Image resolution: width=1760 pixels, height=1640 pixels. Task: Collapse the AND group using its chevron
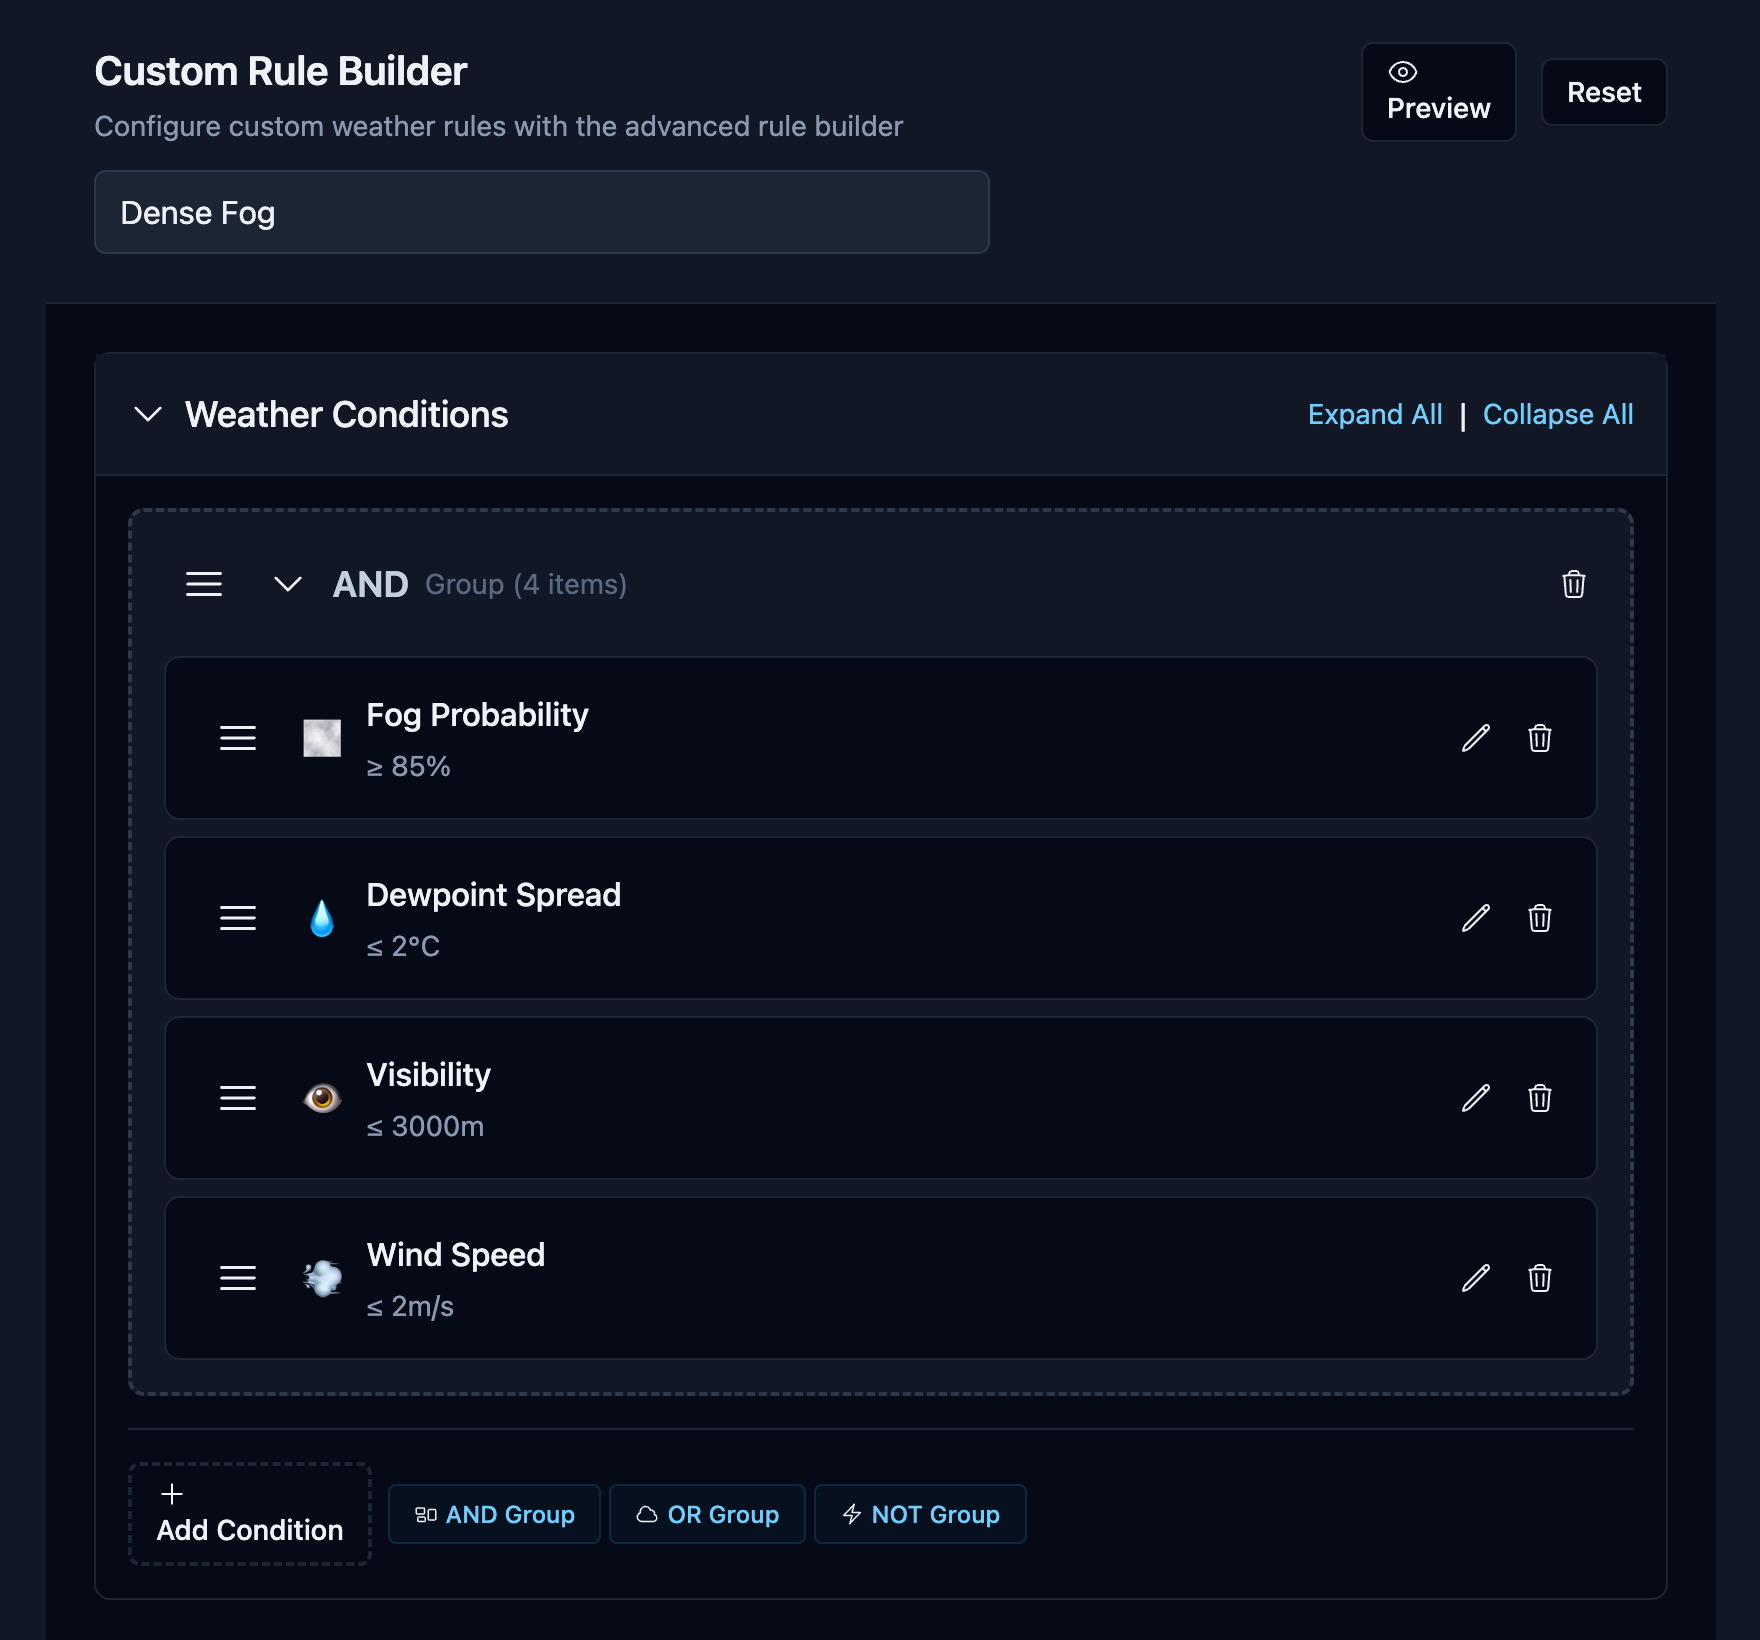coord(288,585)
